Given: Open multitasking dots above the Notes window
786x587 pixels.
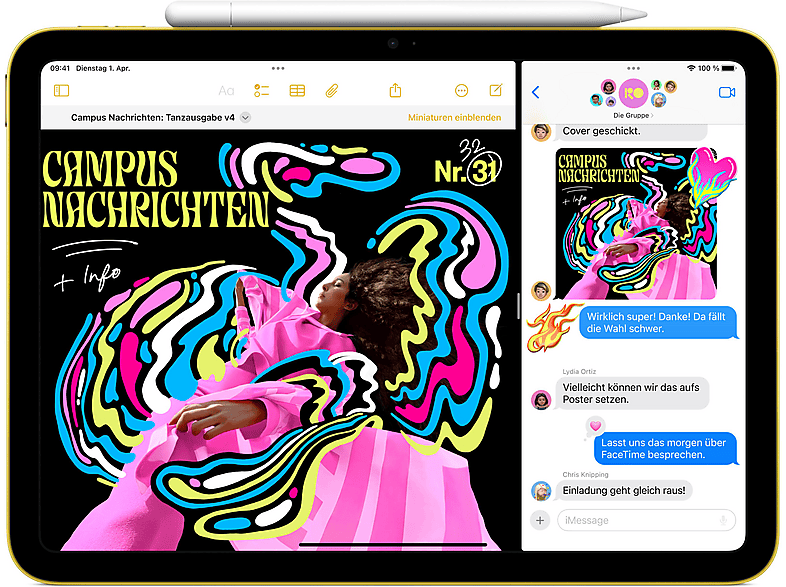Looking at the screenshot, I should click(x=281, y=68).
